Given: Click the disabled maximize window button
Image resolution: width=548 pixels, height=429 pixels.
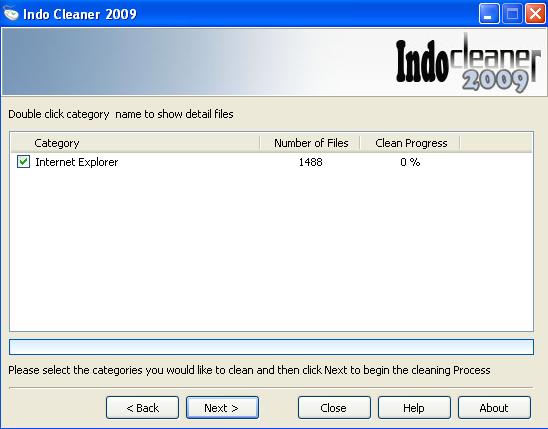Looking at the screenshot, I should [x=512, y=14].
